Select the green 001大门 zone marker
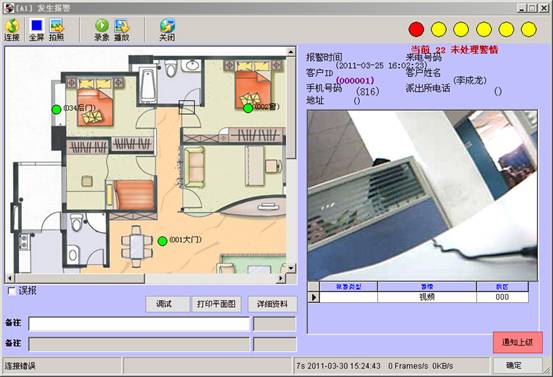553x377 pixels. 162,241
